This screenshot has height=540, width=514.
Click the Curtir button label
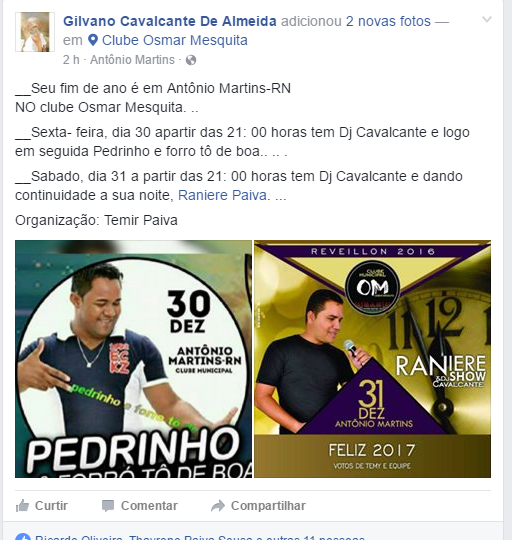51,506
